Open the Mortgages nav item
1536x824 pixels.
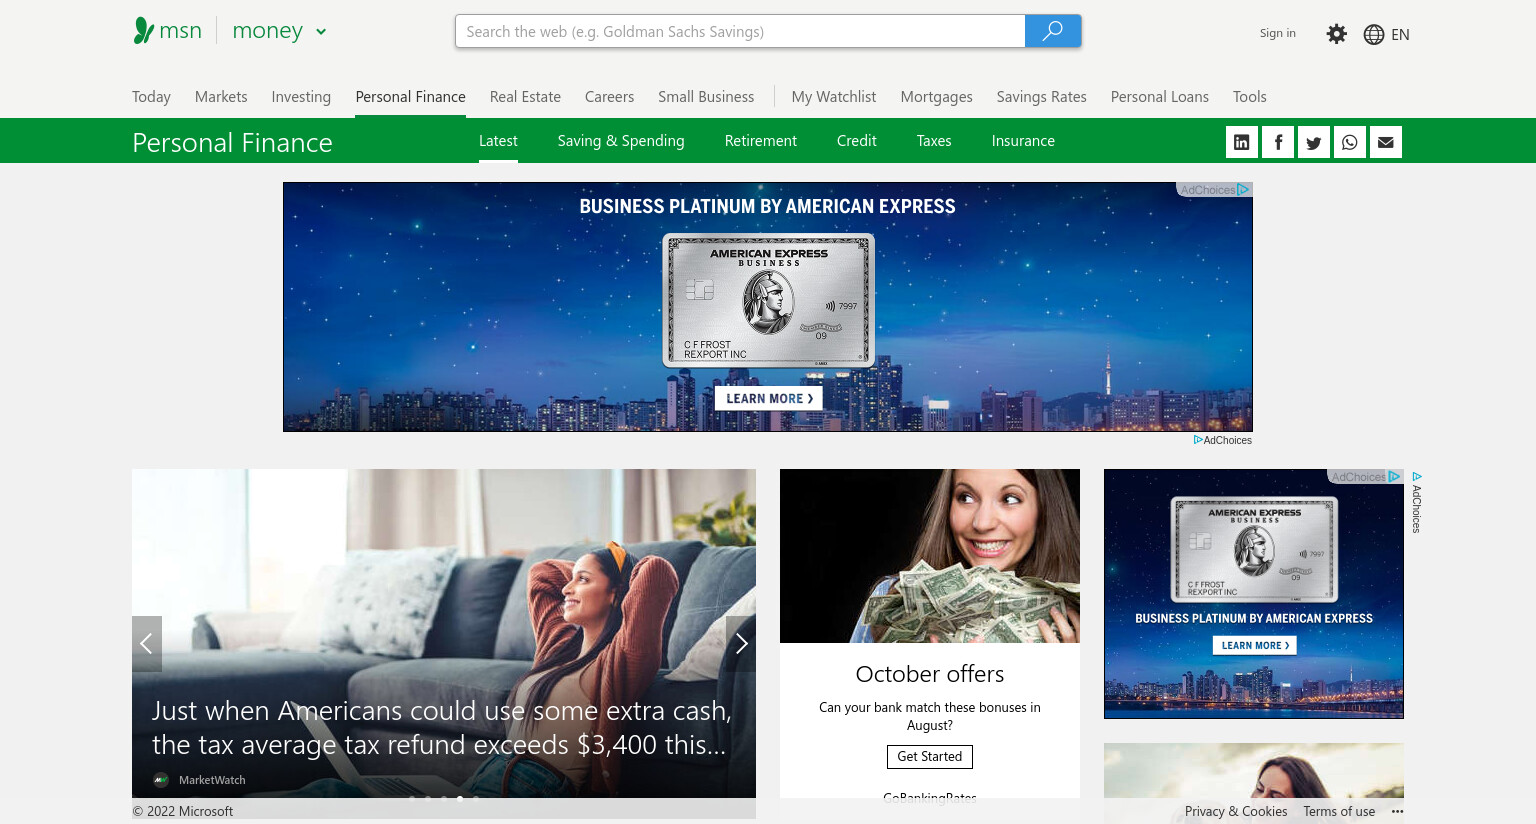coord(936,97)
